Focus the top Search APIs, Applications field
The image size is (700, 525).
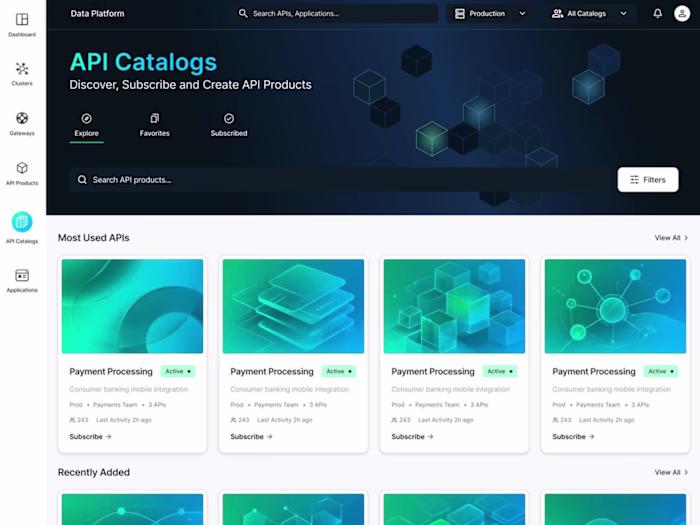click(x=335, y=13)
